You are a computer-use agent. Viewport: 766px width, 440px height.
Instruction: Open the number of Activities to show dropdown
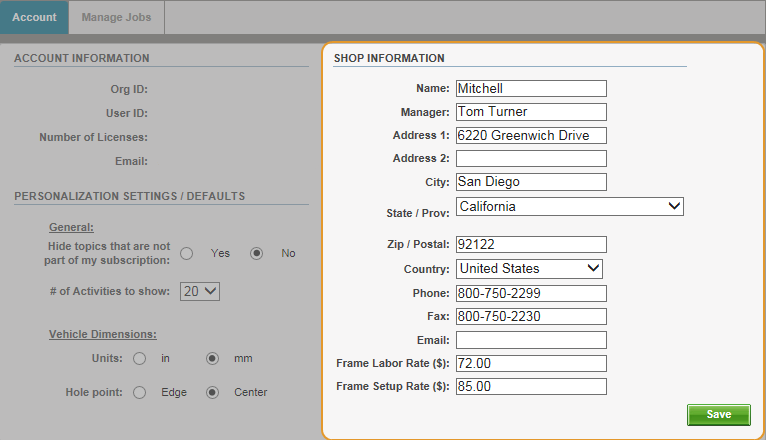coord(200,292)
